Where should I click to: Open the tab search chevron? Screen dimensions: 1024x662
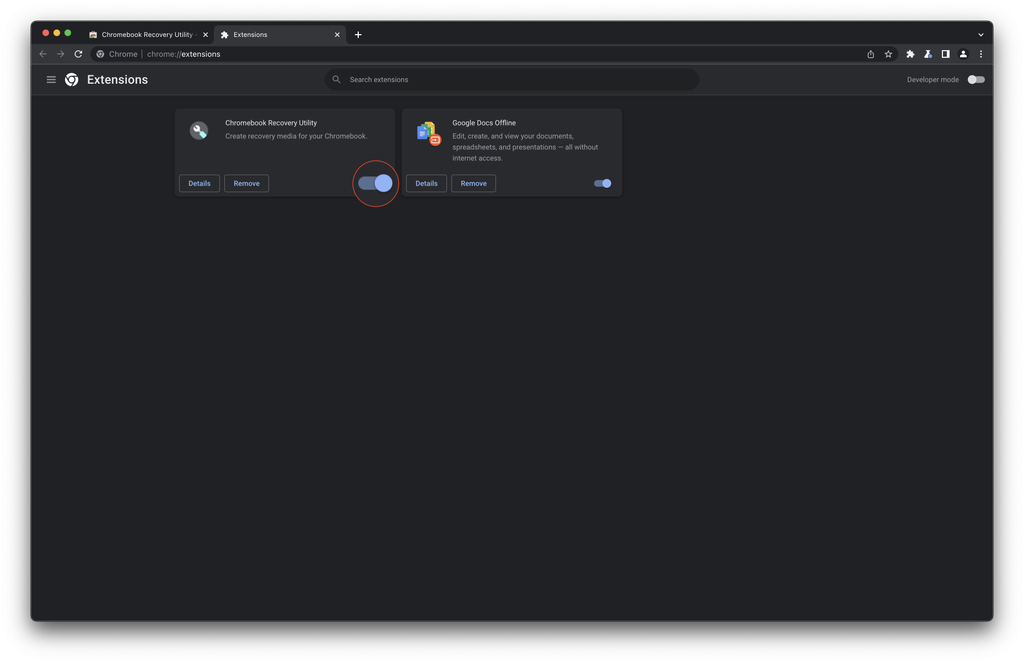(x=979, y=33)
